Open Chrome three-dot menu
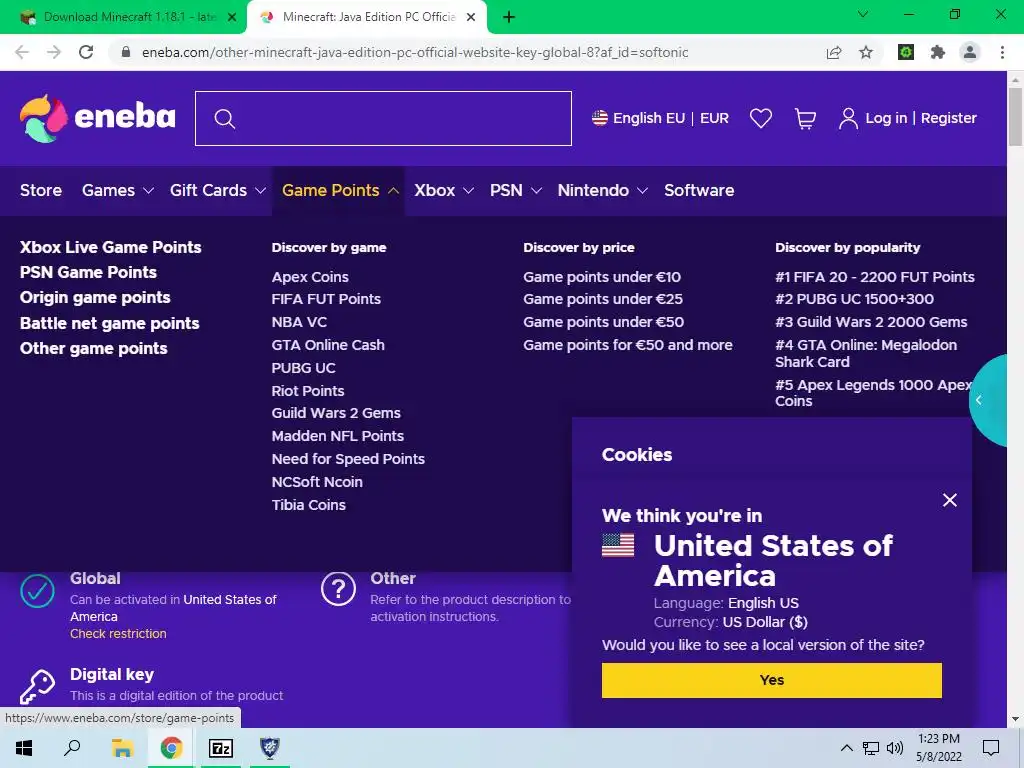 [1002, 52]
